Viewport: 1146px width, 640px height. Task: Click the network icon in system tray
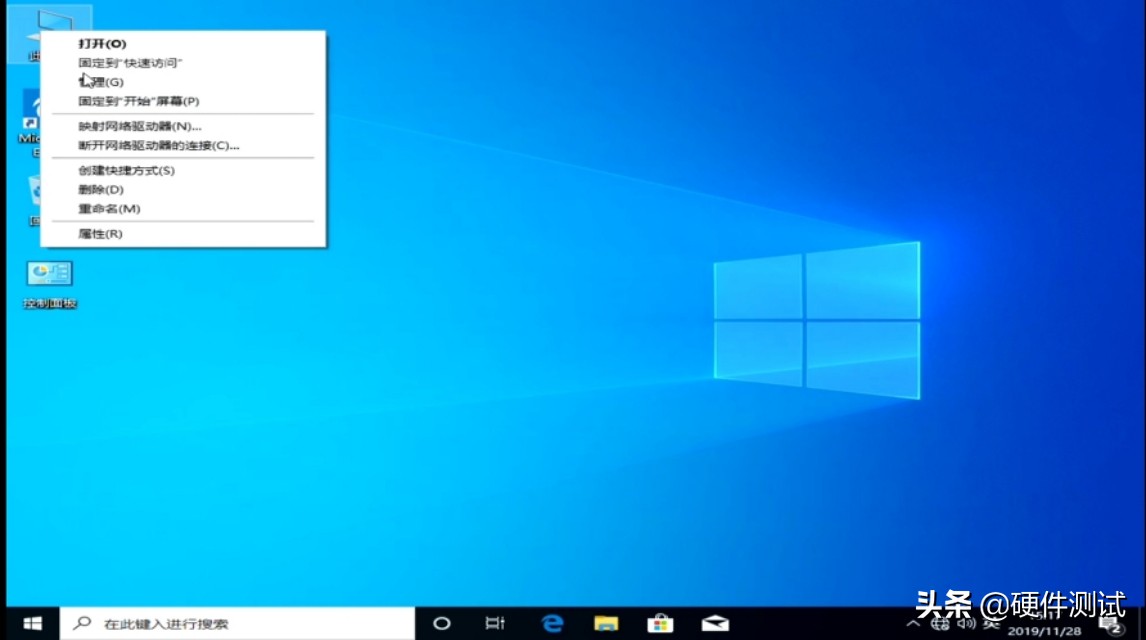[x=940, y=626]
